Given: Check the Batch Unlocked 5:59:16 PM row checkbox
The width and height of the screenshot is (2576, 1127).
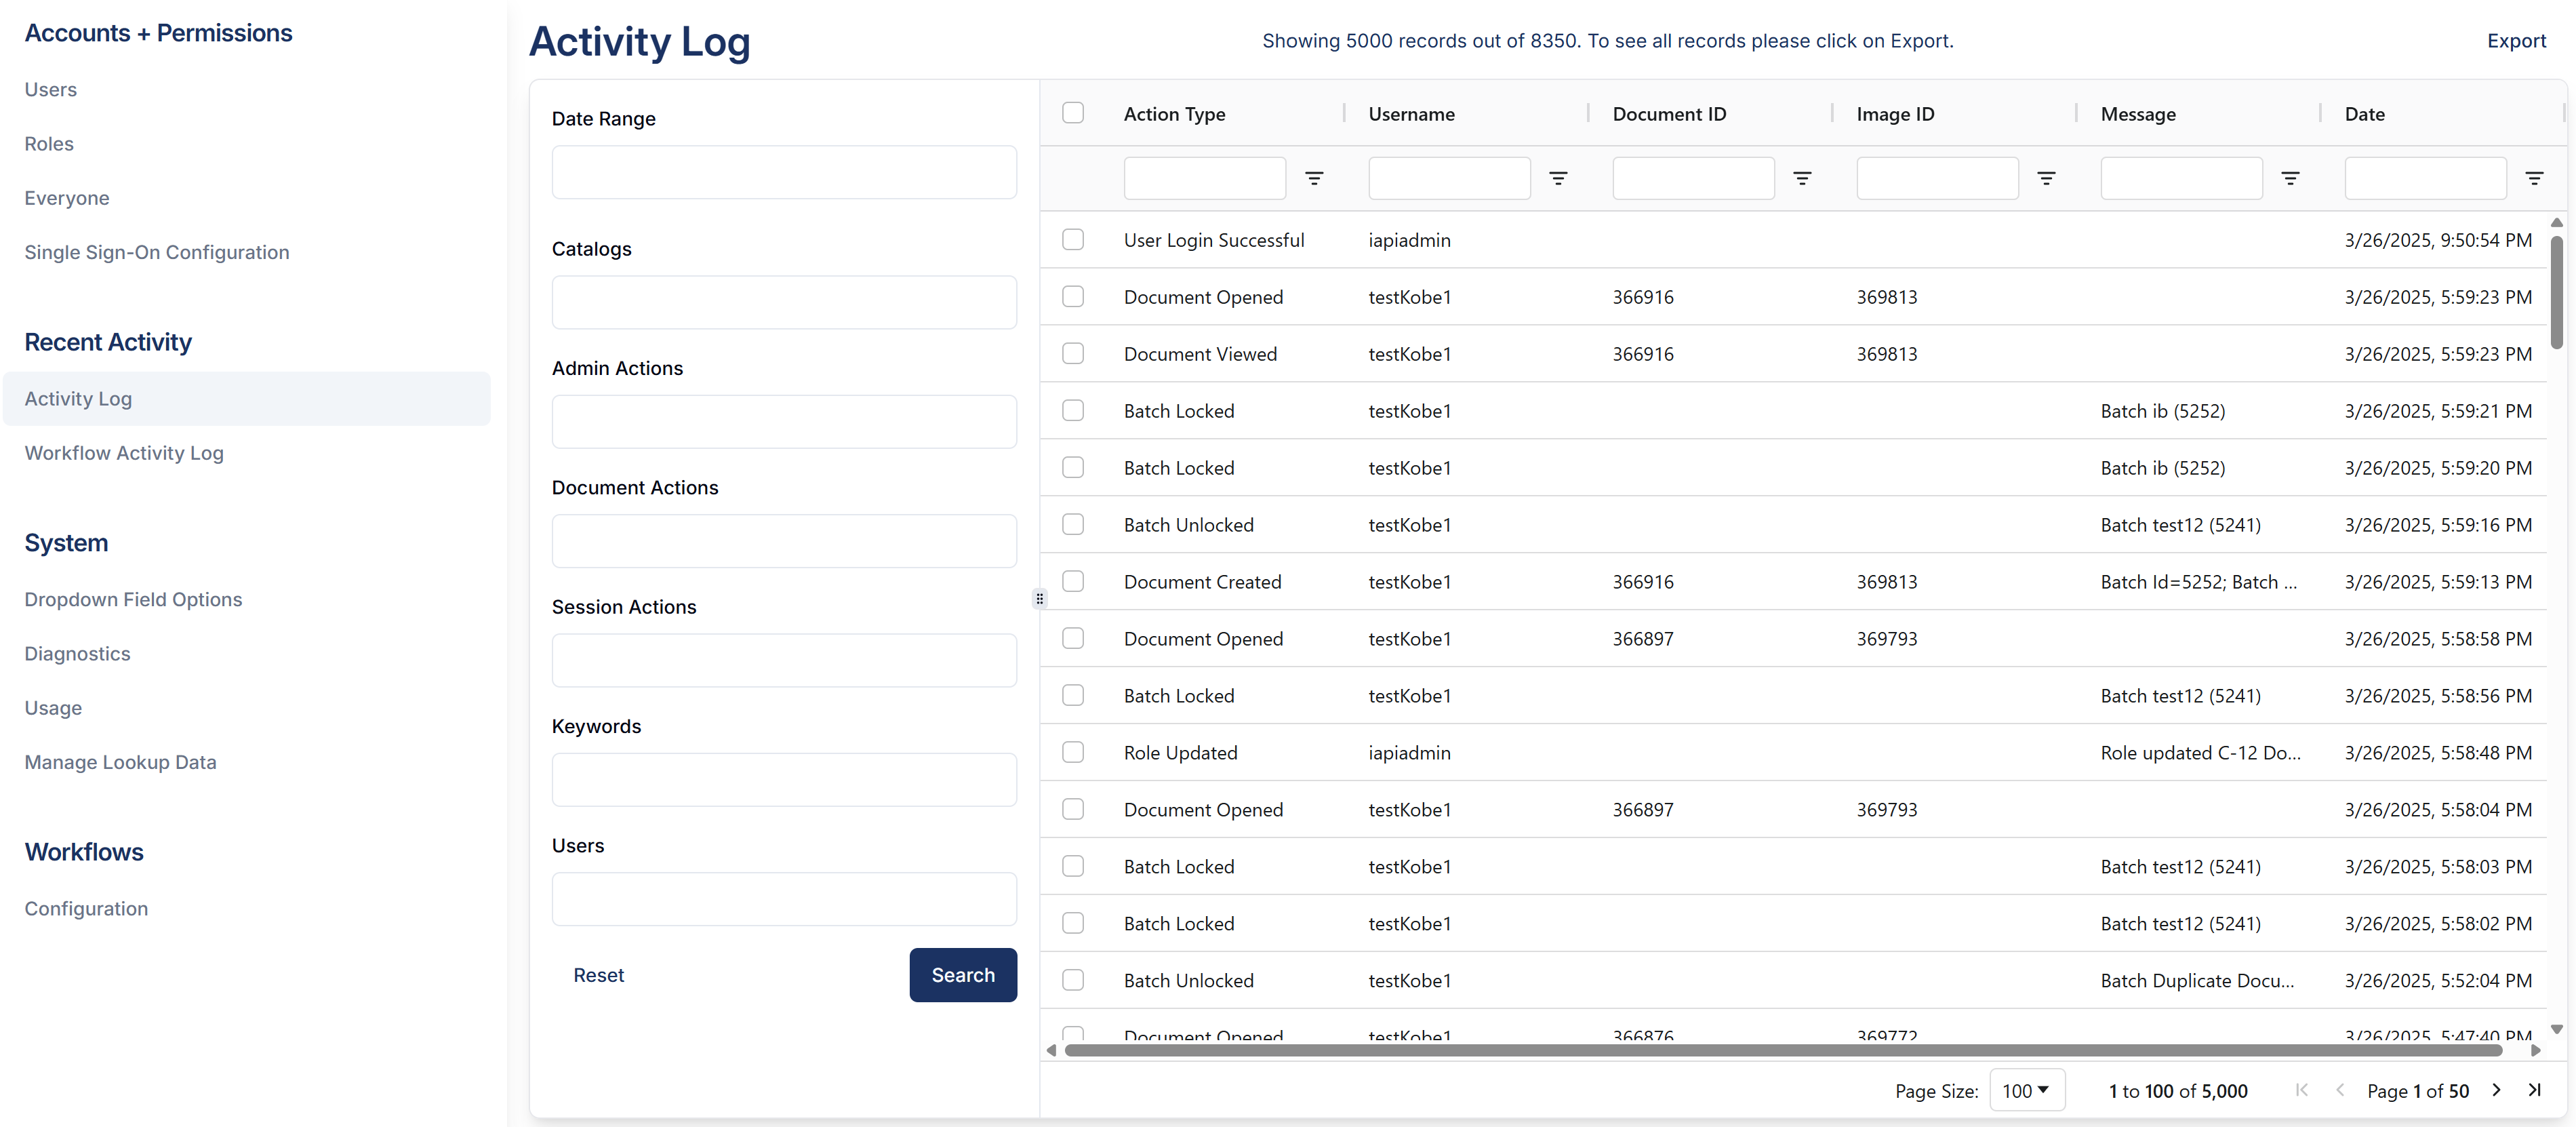Looking at the screenshot, I should point(1073,524).
